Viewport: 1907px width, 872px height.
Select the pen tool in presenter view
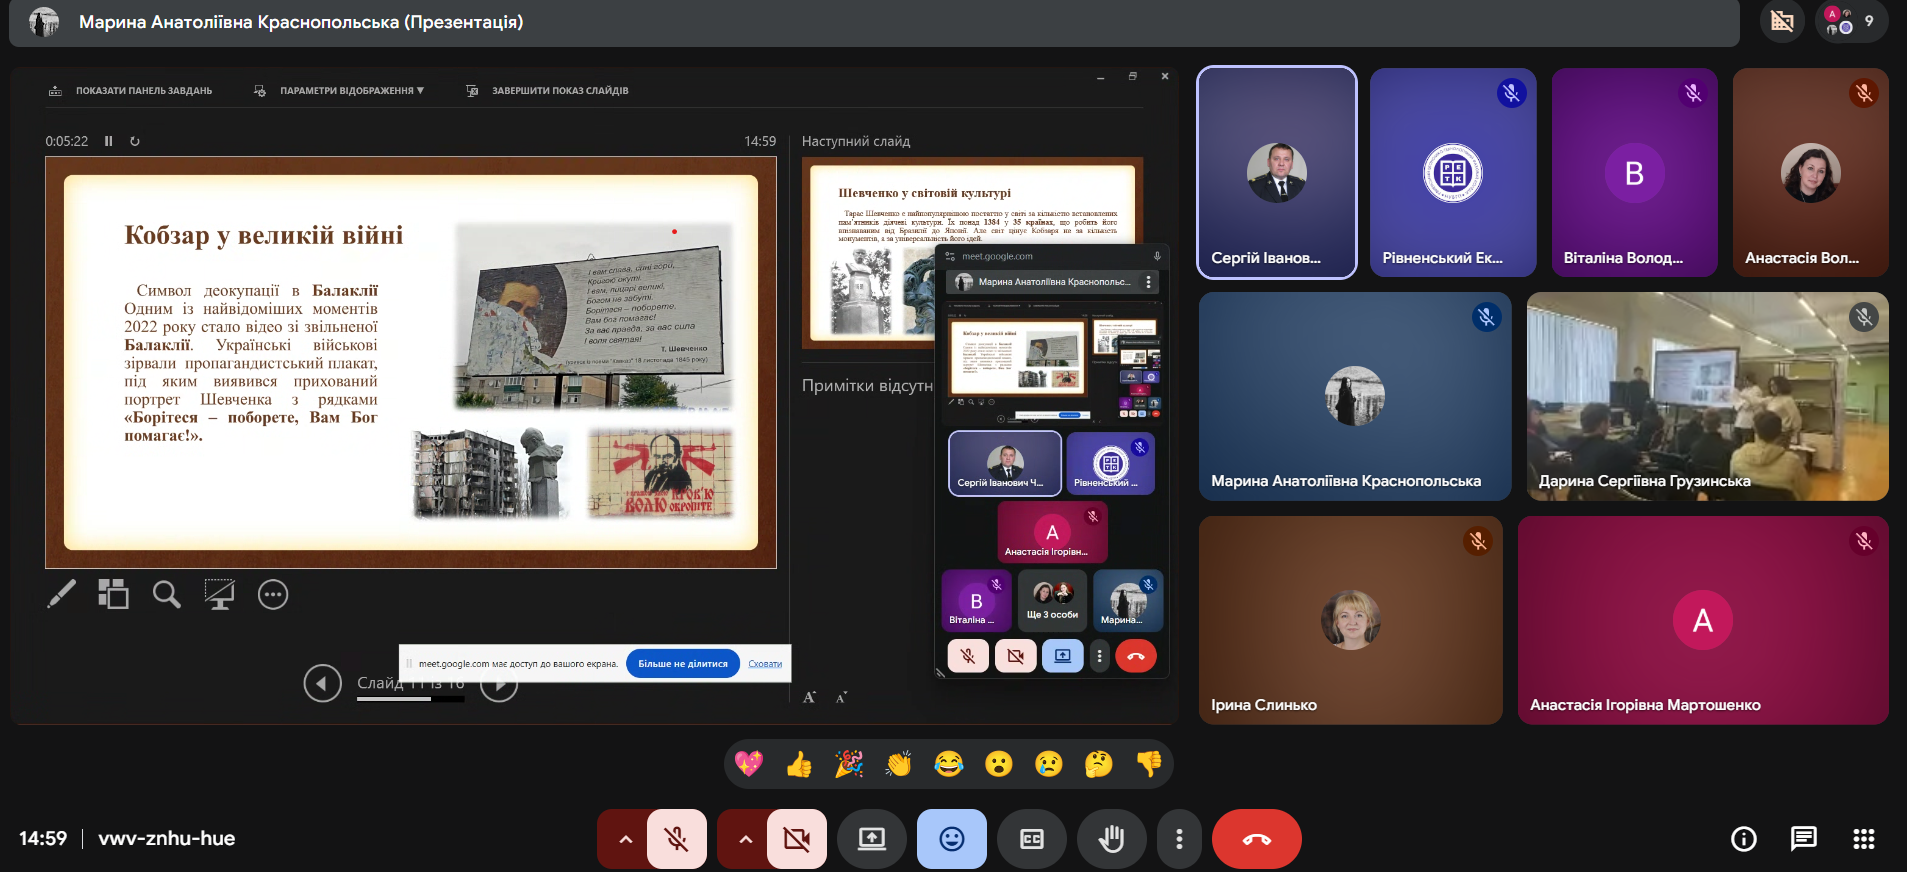click(61, 595)
